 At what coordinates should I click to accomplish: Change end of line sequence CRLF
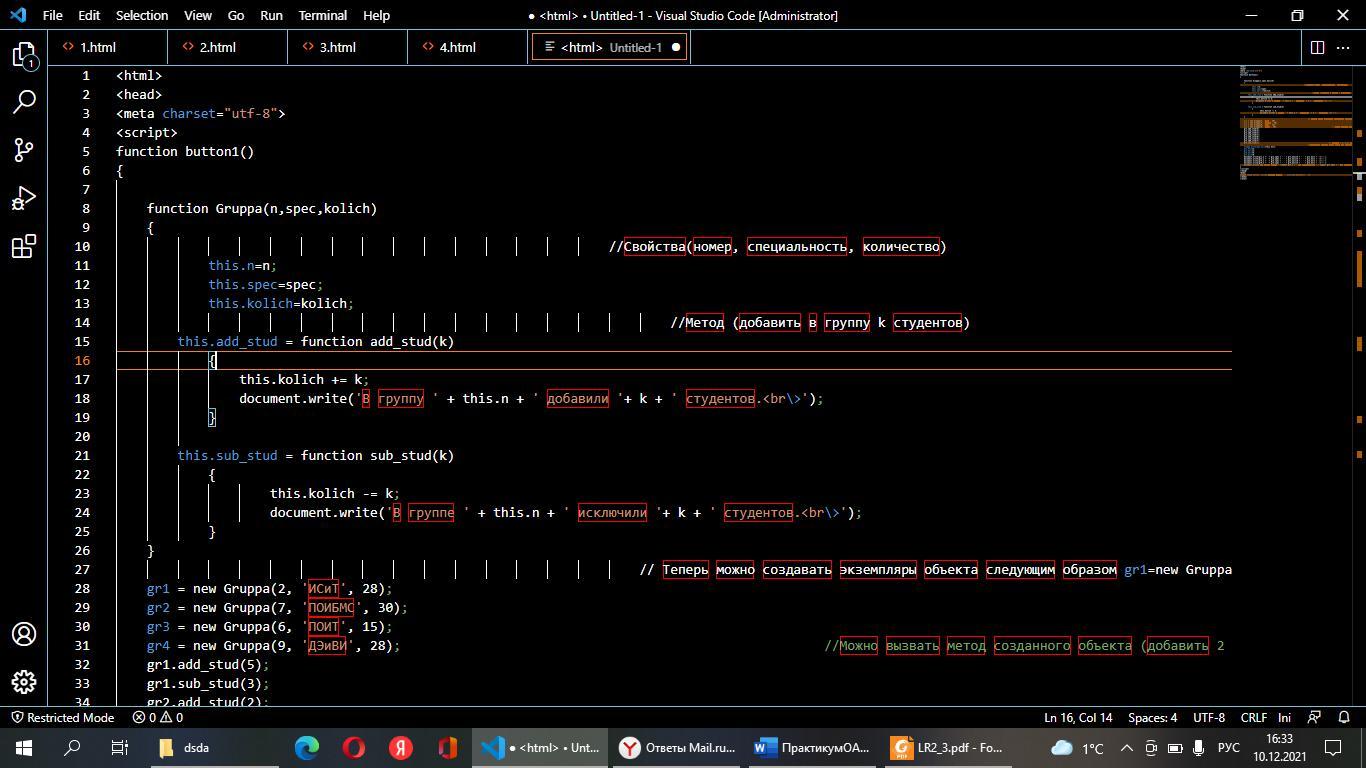[1253, 717]
